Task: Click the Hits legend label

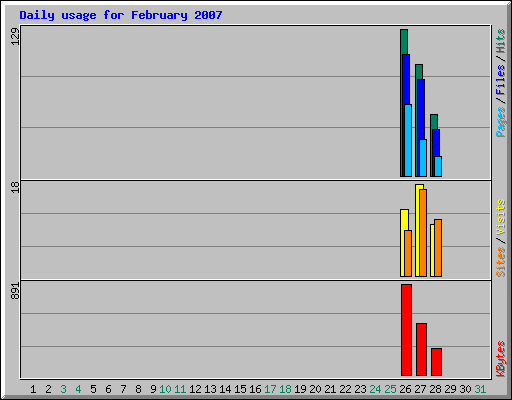Action: point(500,41)
